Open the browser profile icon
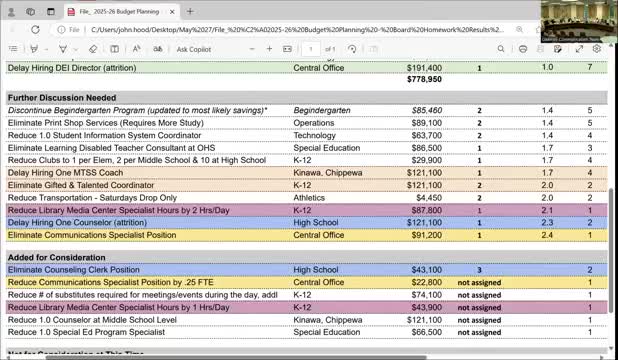The width and height of the screenshot is (618, 360). tap(11, 12)
